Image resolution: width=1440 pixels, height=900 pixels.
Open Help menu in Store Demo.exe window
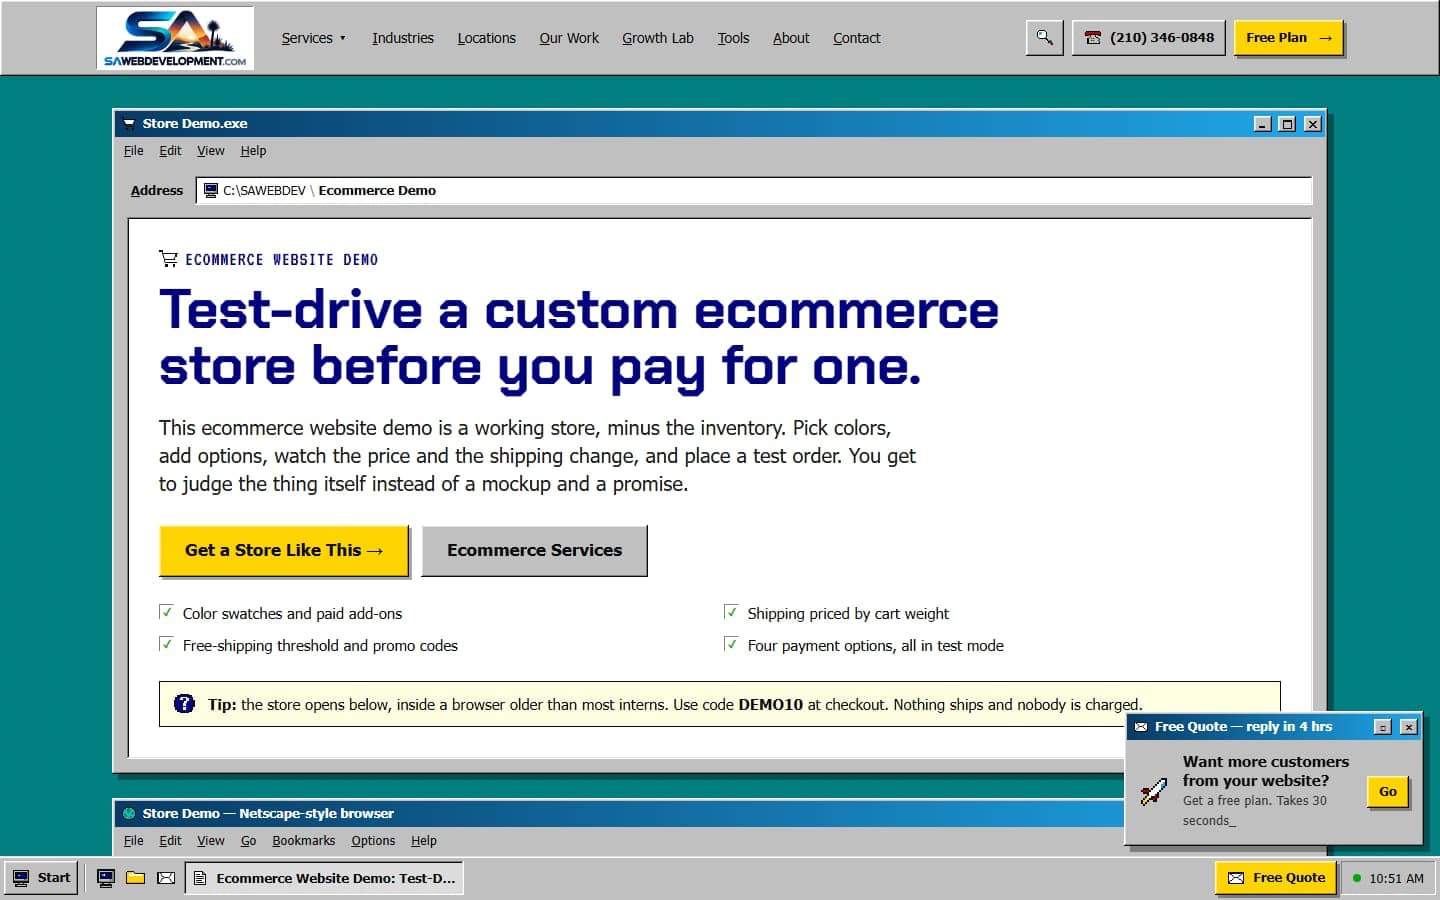[253, 151]
